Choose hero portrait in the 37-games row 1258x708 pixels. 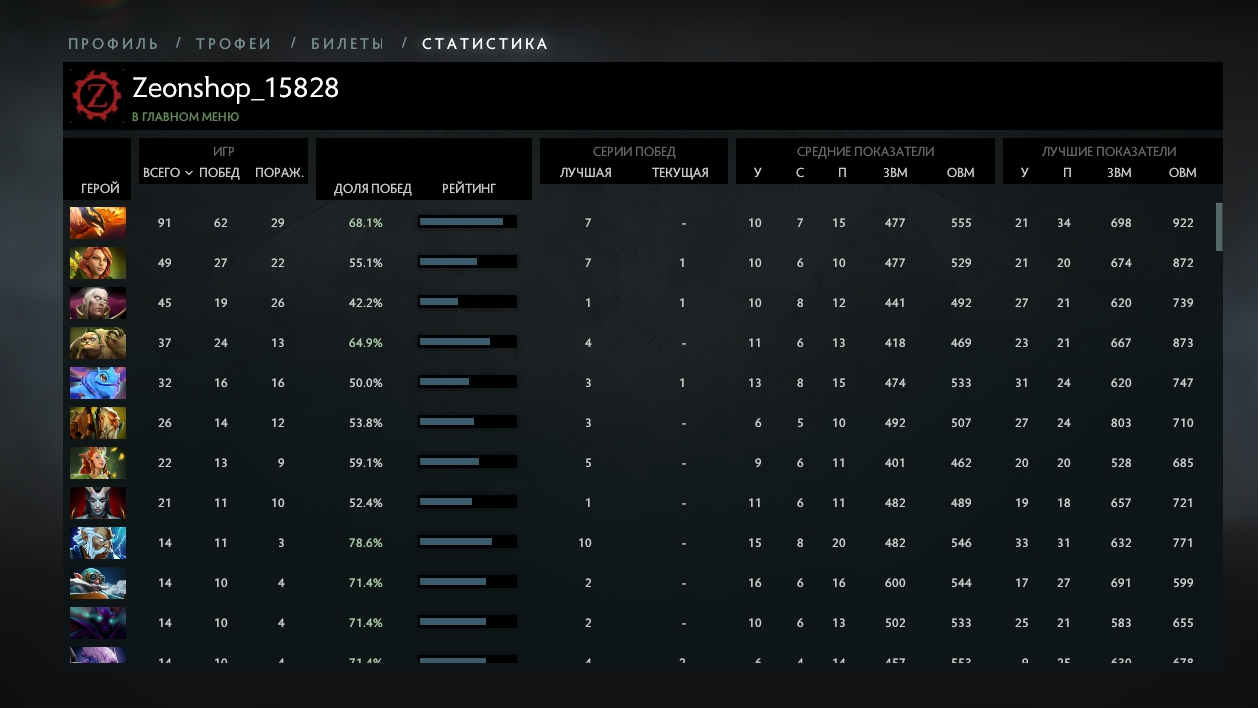tap(98, 343)
